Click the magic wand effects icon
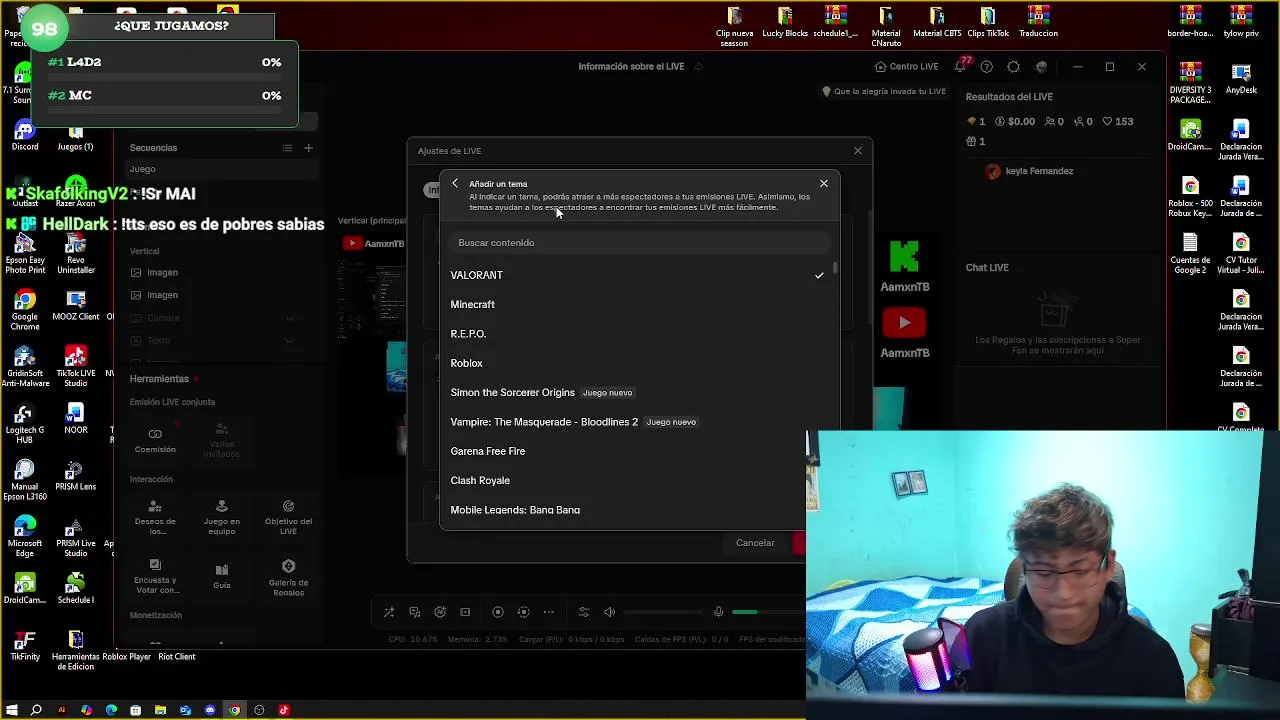 coord(389,612)
